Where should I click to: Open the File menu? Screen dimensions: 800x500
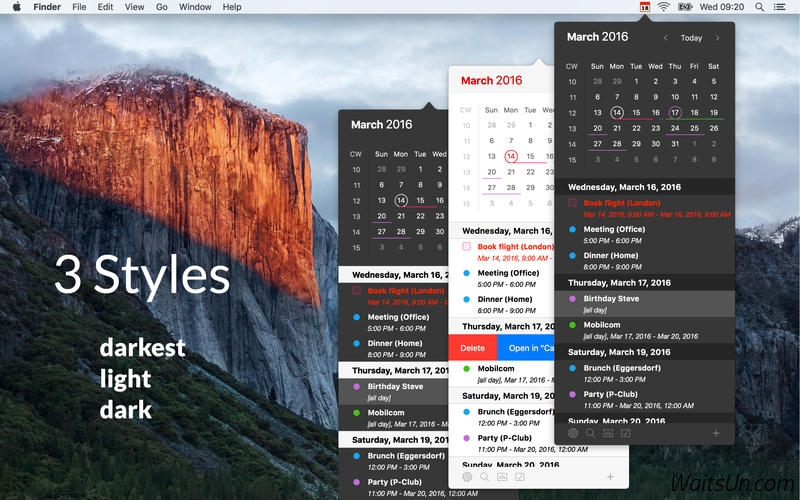pos(79,7)
